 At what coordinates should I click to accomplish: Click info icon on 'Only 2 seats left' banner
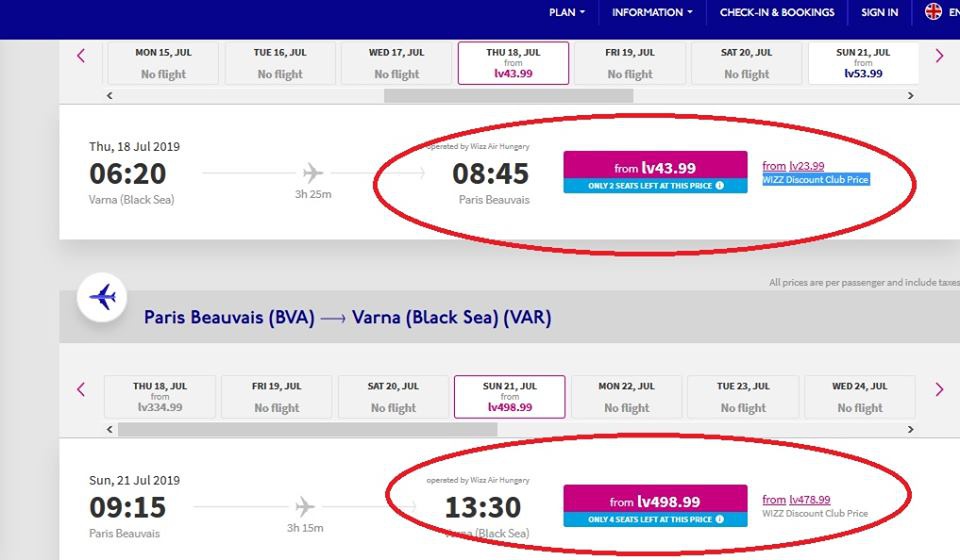point(720,185)
